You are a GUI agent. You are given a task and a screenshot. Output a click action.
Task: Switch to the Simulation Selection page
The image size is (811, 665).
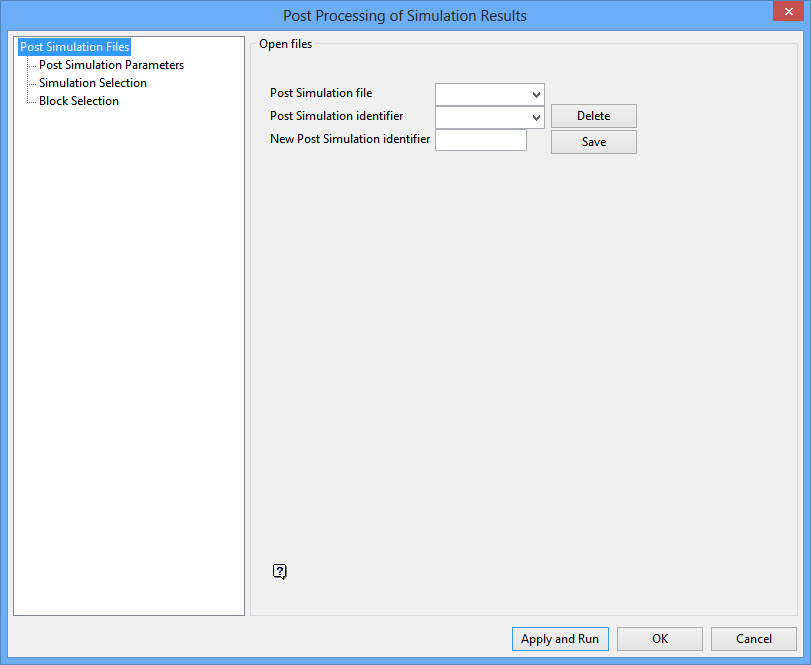[x=92, y=82]
